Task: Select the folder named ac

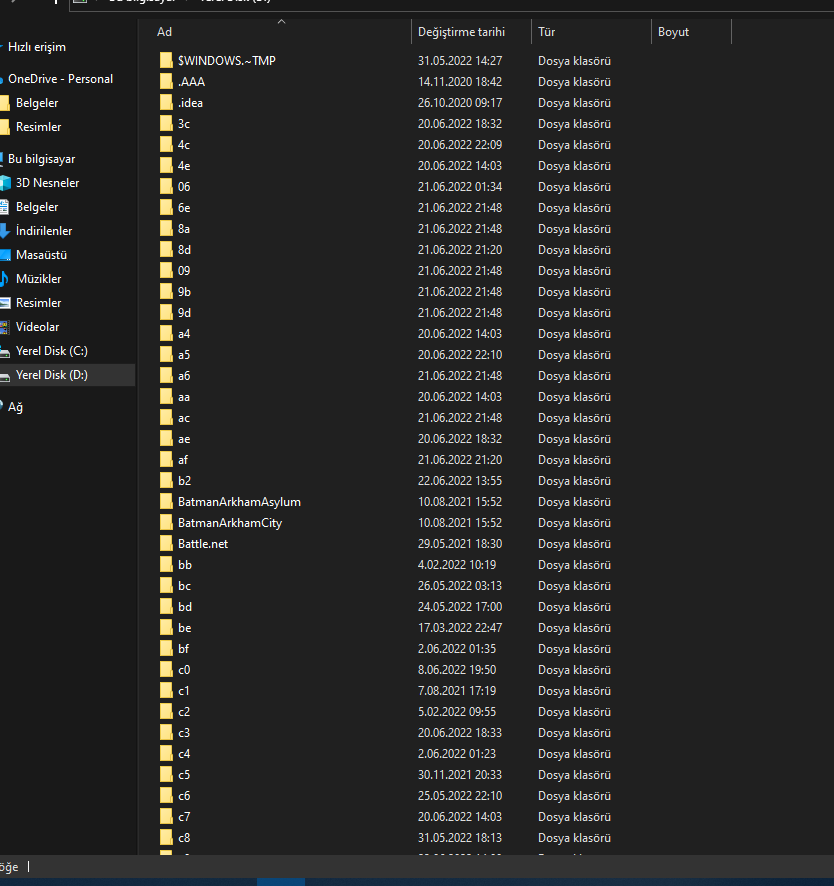Action: tap(184, 418)
